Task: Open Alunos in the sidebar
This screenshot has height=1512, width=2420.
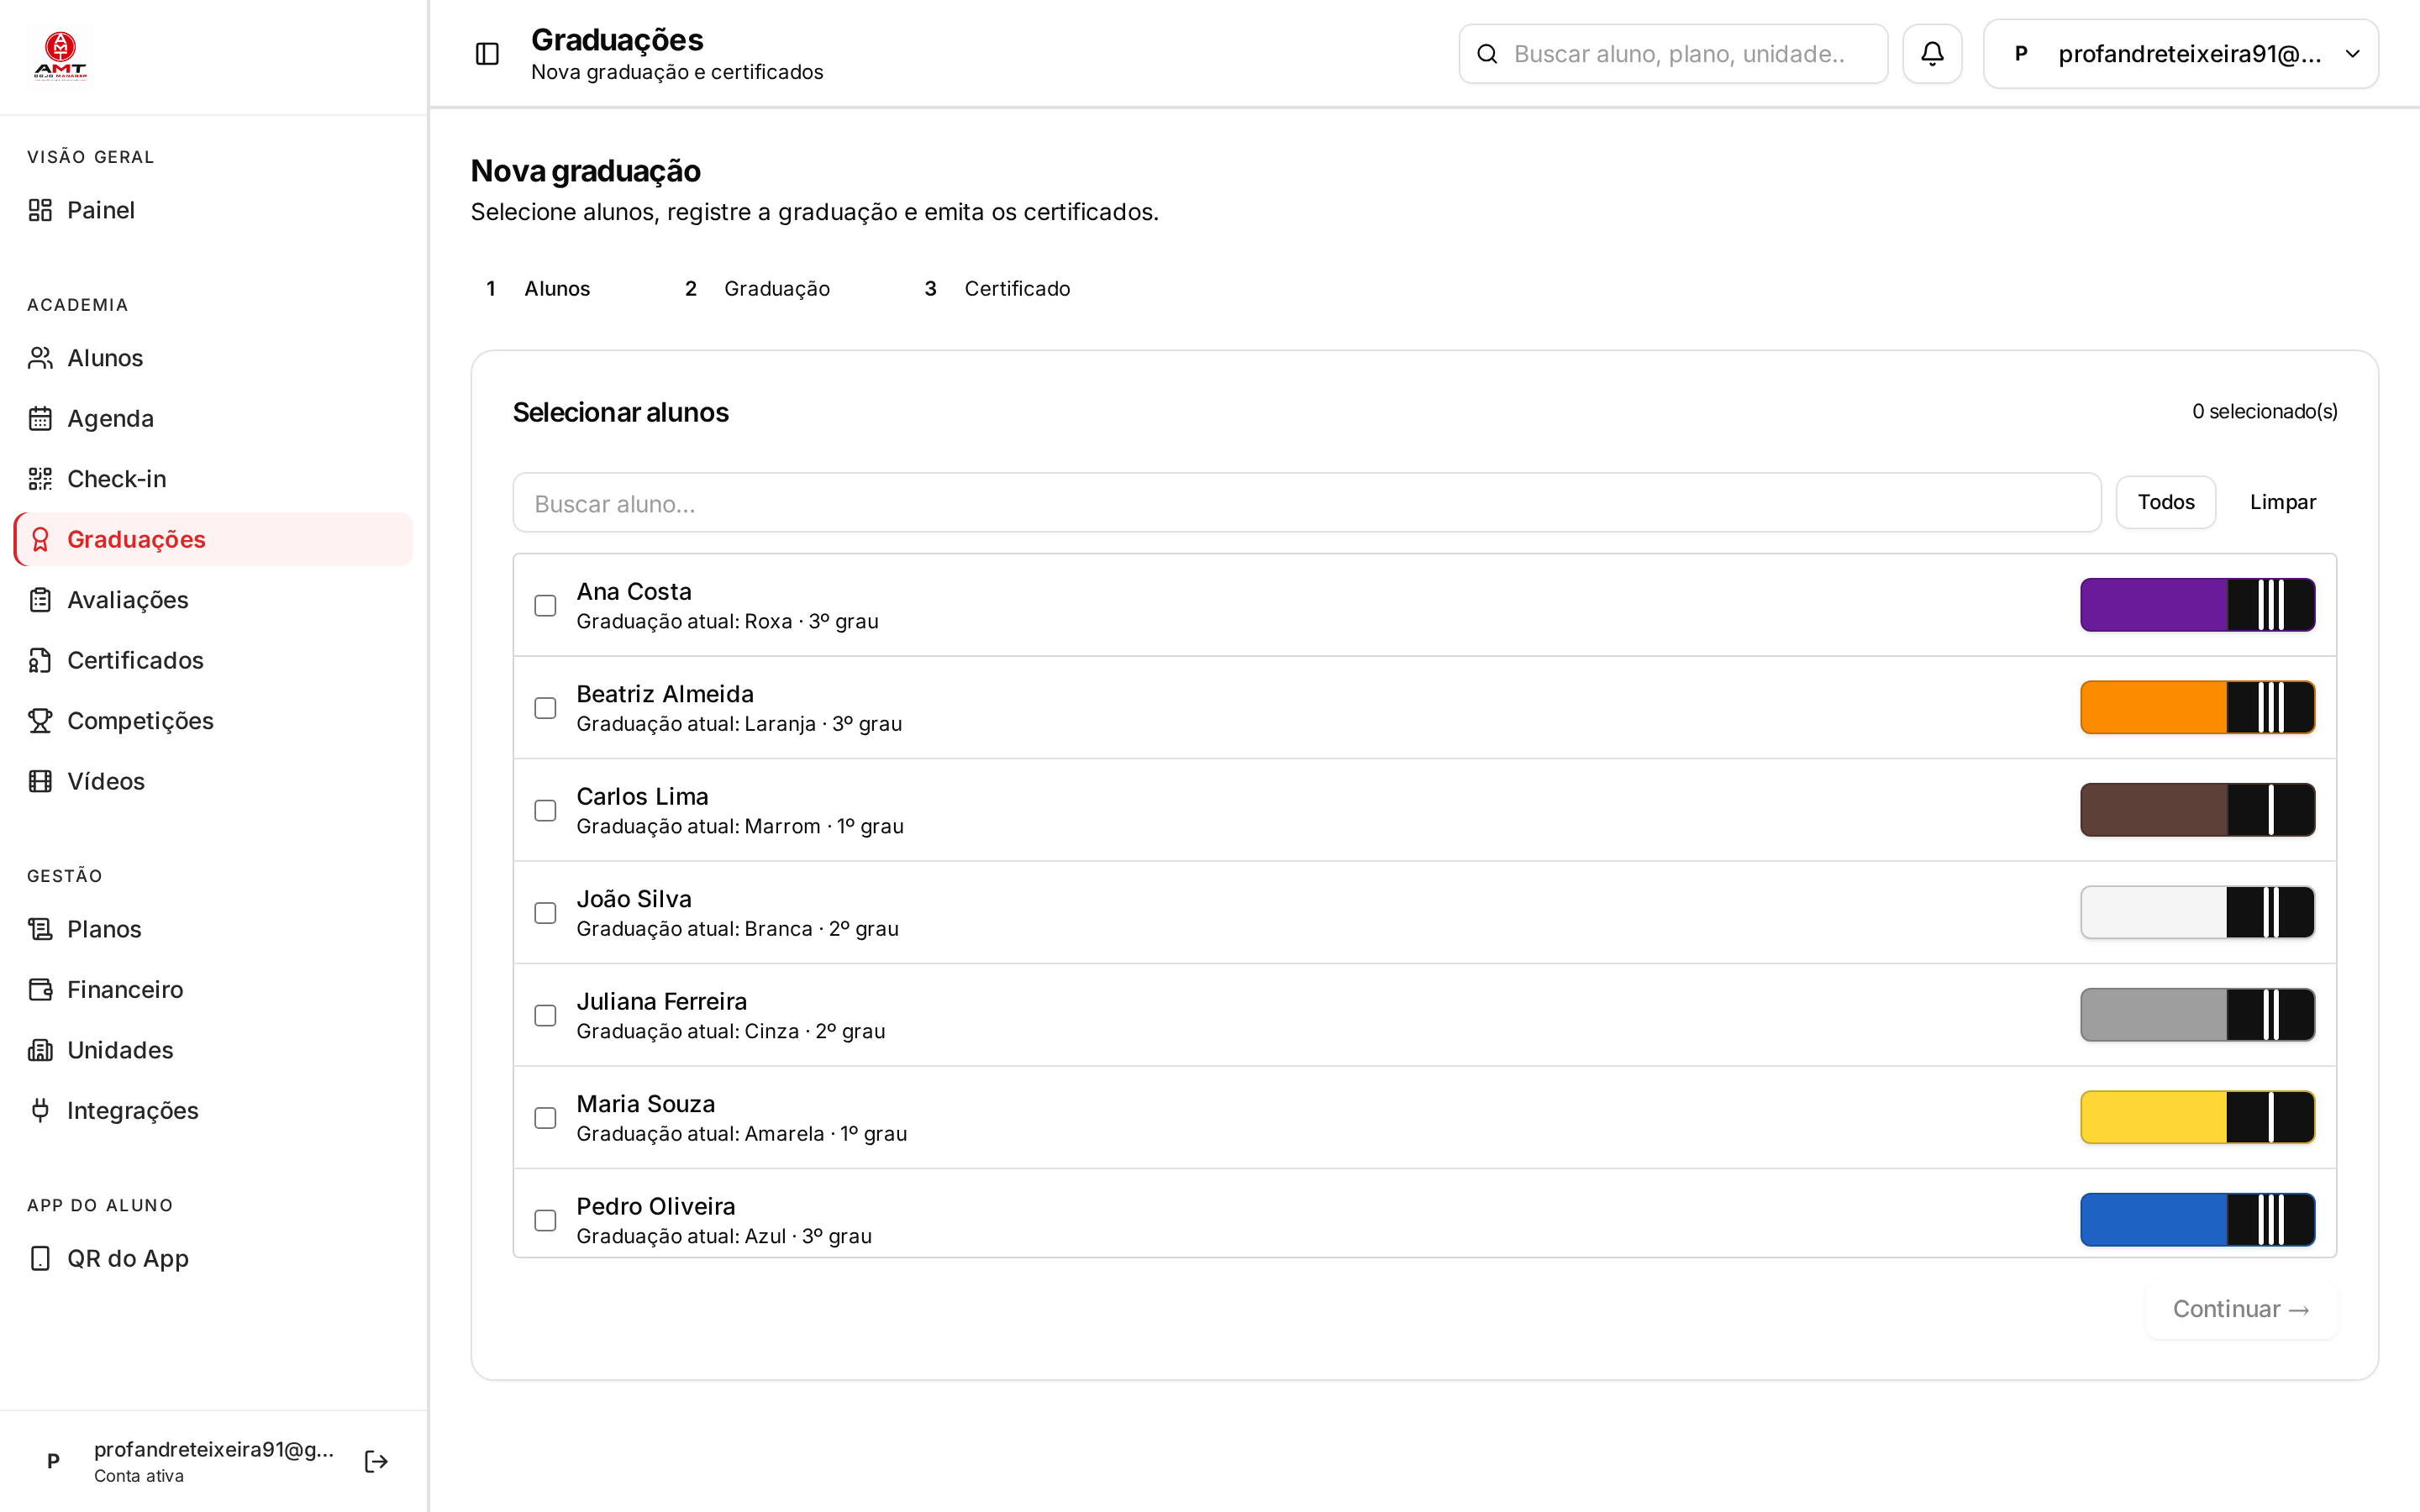Action: pos(213,358)
